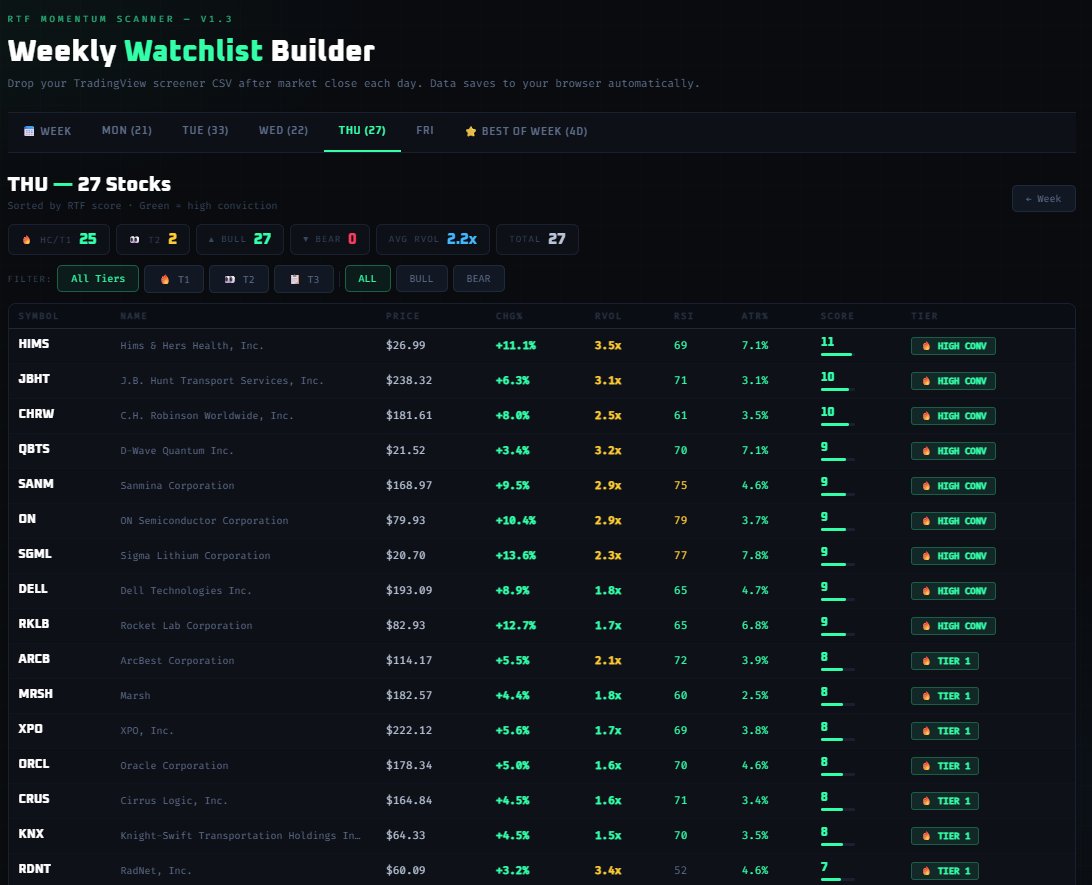
Task: Click the BULL 27 stat card
Action: (x=240, y=240)
